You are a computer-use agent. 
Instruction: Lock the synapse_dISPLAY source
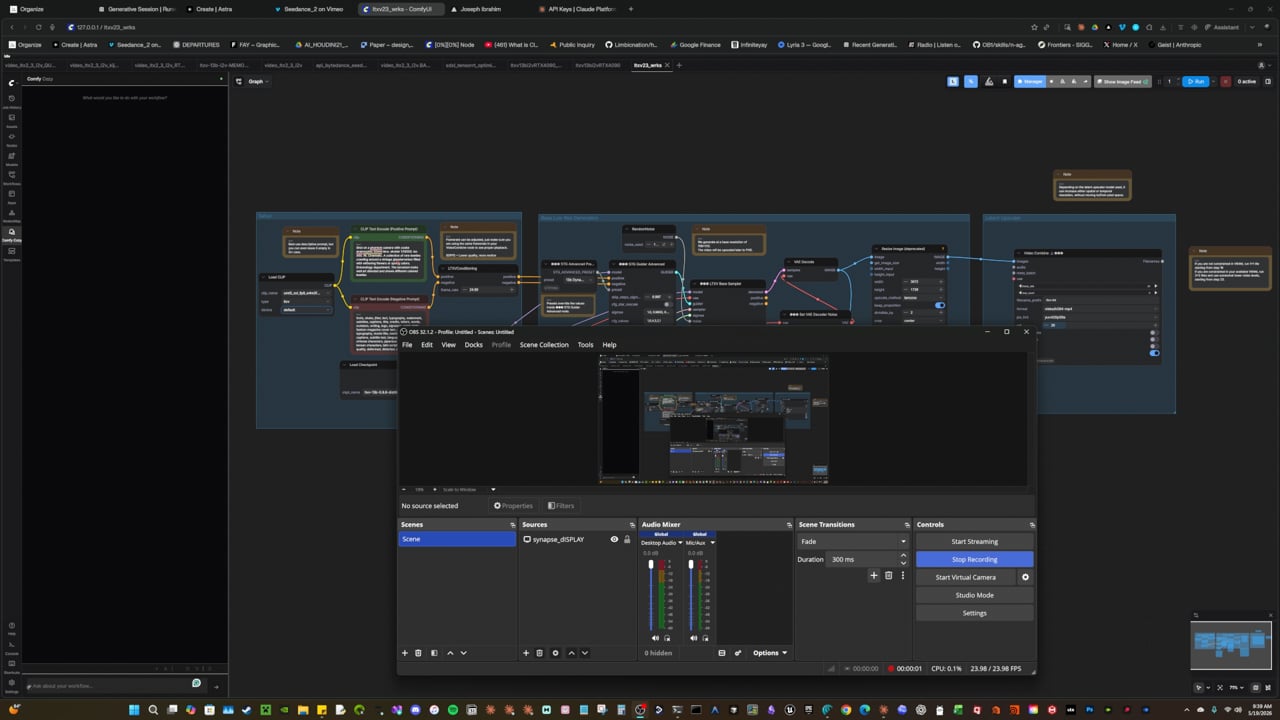coord(627,539)
